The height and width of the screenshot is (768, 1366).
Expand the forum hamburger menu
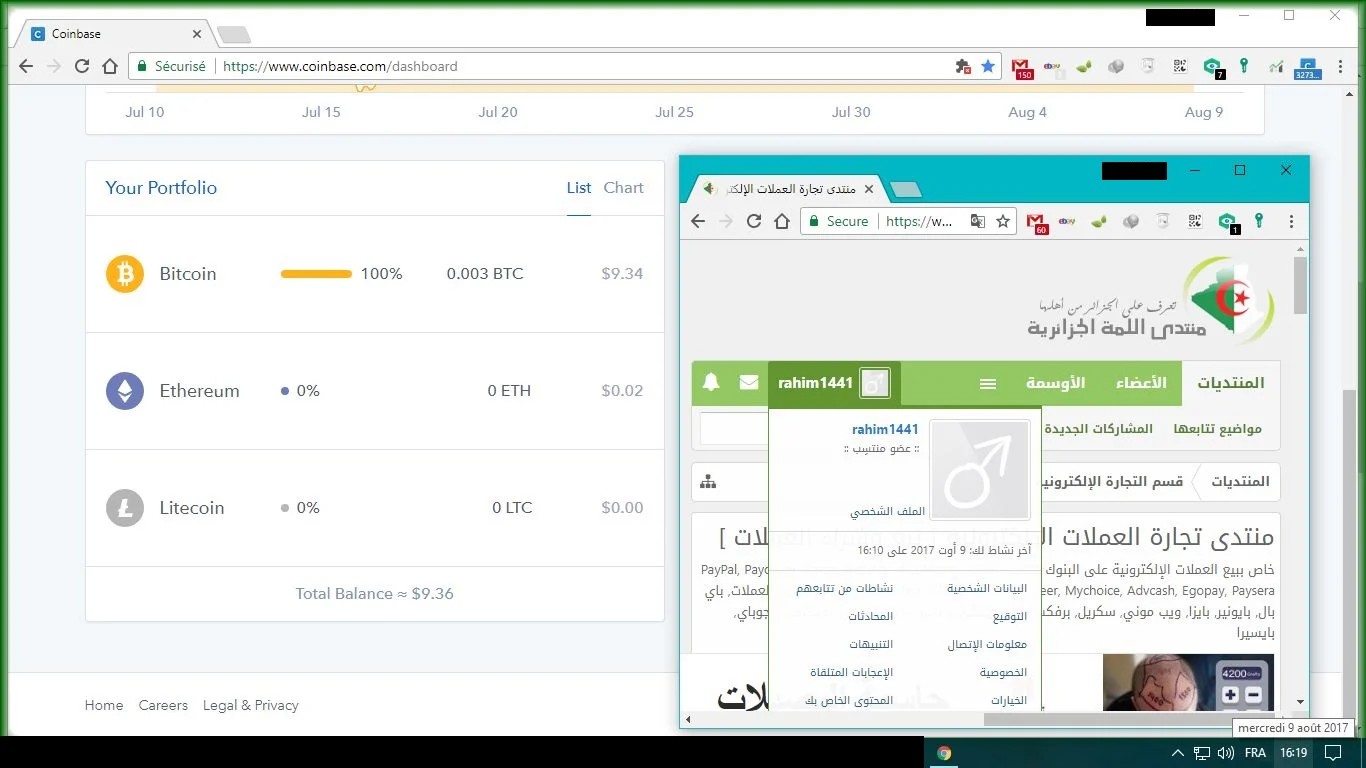coord(988,384)
